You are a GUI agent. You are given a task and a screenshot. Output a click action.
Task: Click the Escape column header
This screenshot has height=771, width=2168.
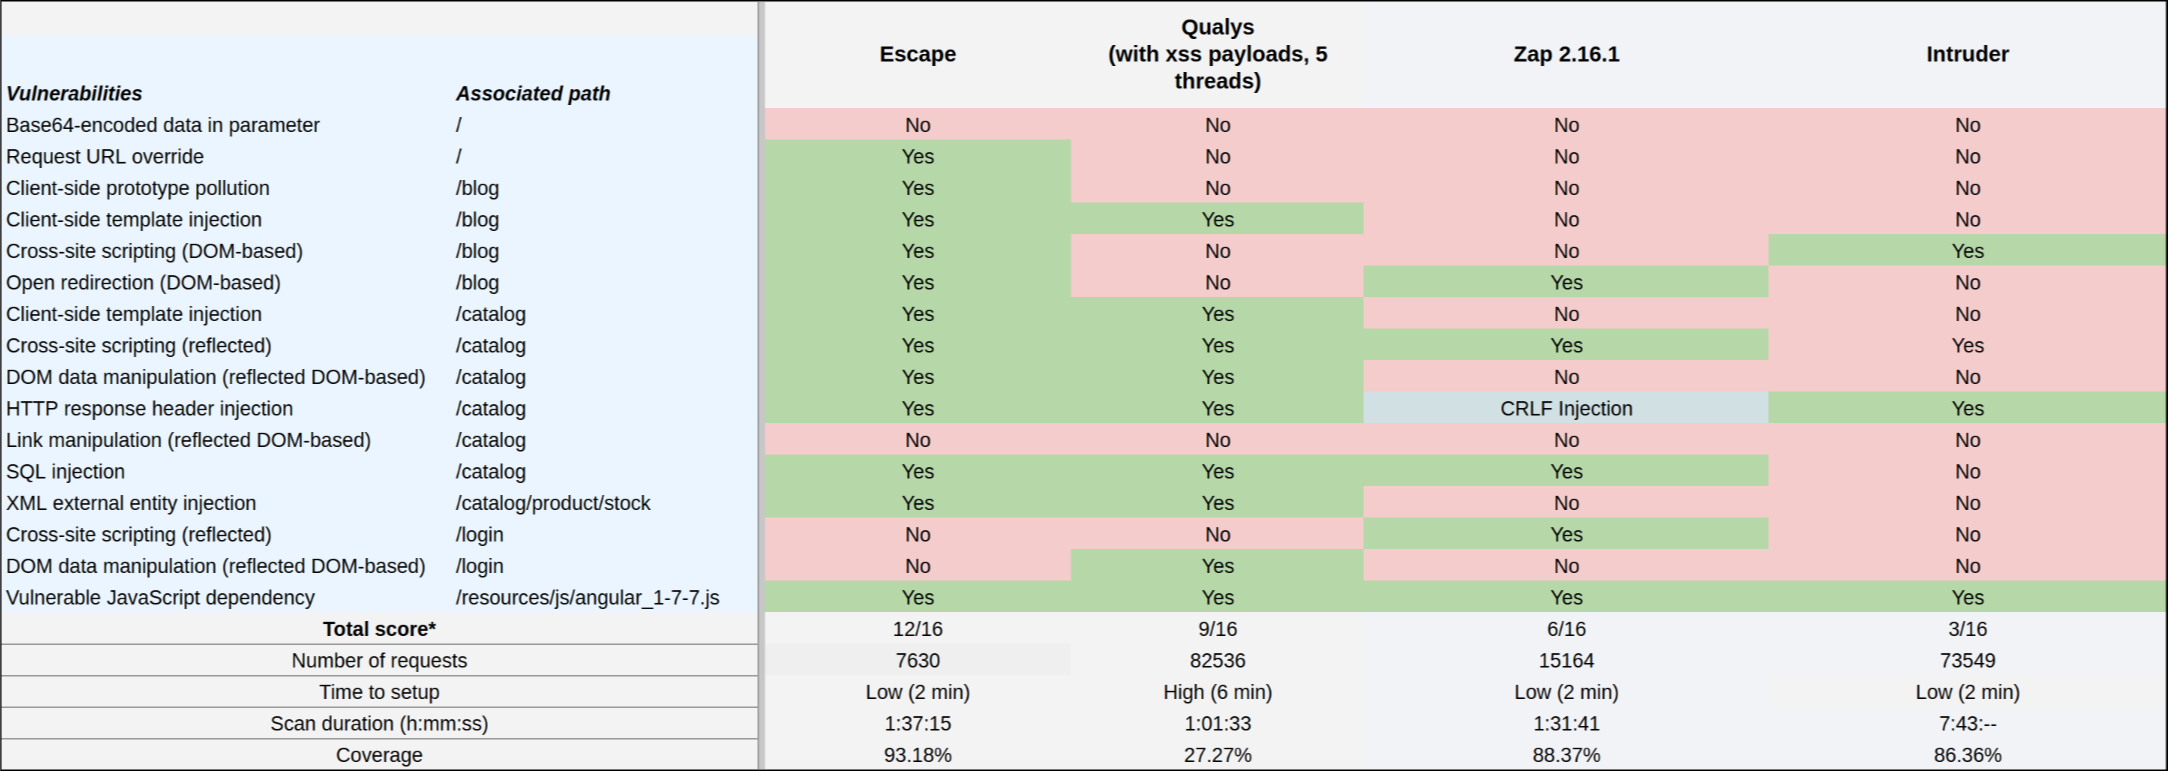[x=917, y=54]
